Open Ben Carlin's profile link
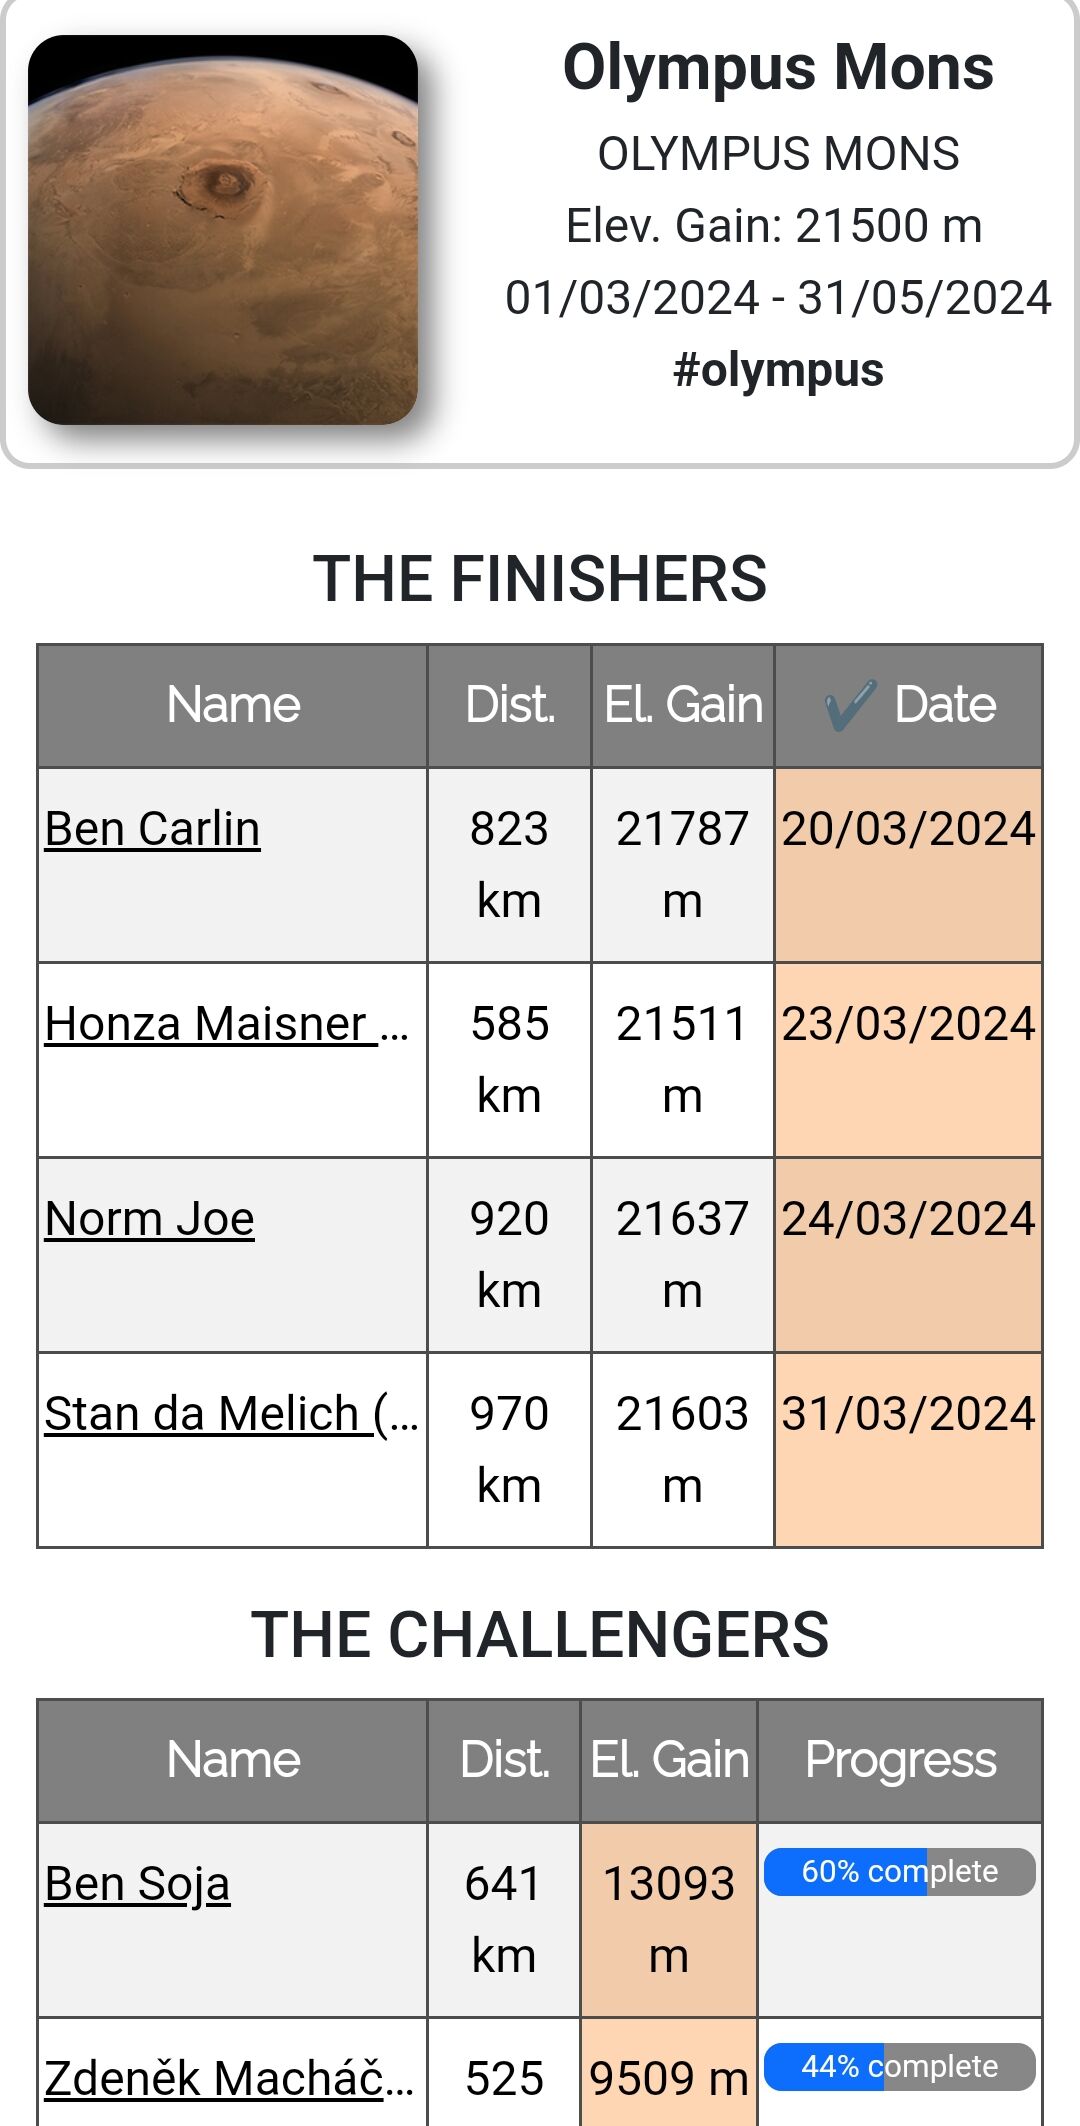Screen dimensions: 1080x2126 [152, 829]
